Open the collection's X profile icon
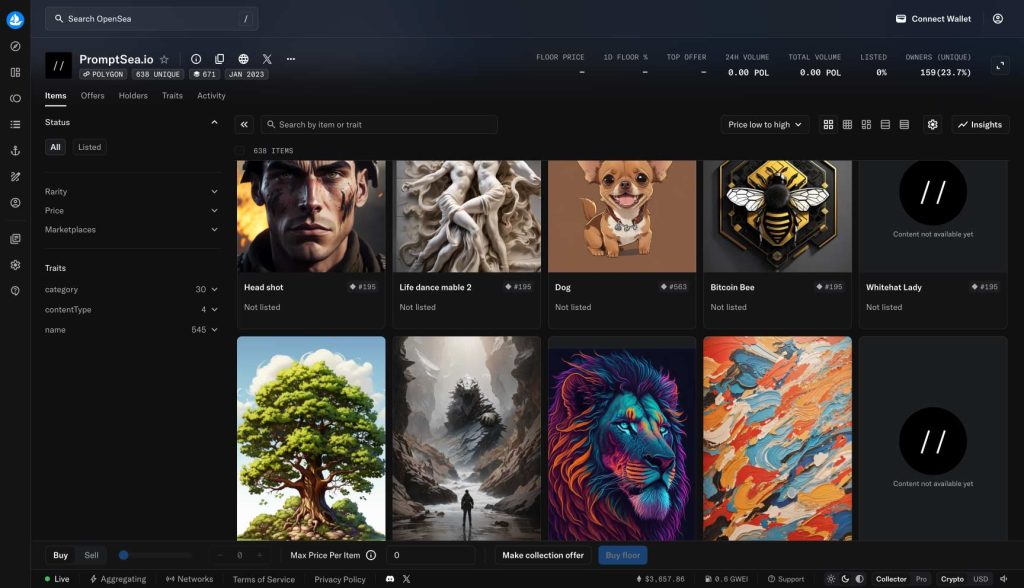1024x588 pixels. [x=267, y=59]
